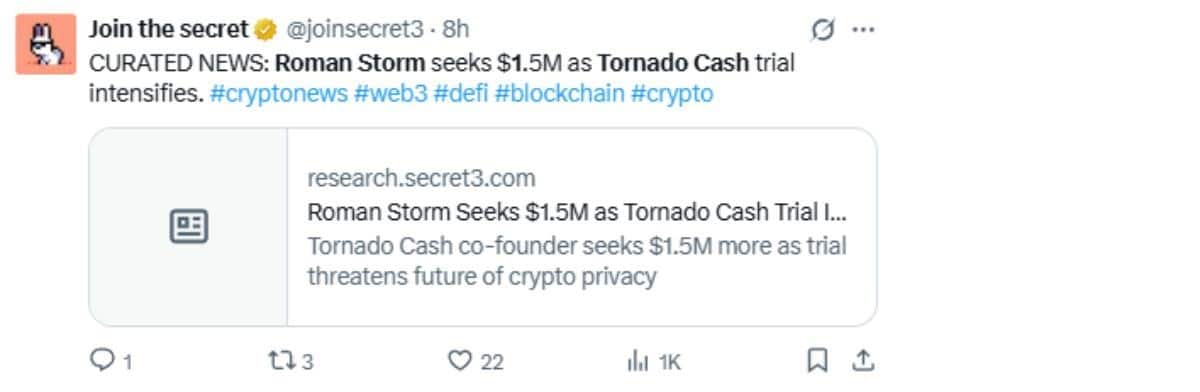The image size is (1200, 392).
Task: Repost this tweet with the retweet icon
Action: [281, 360]
